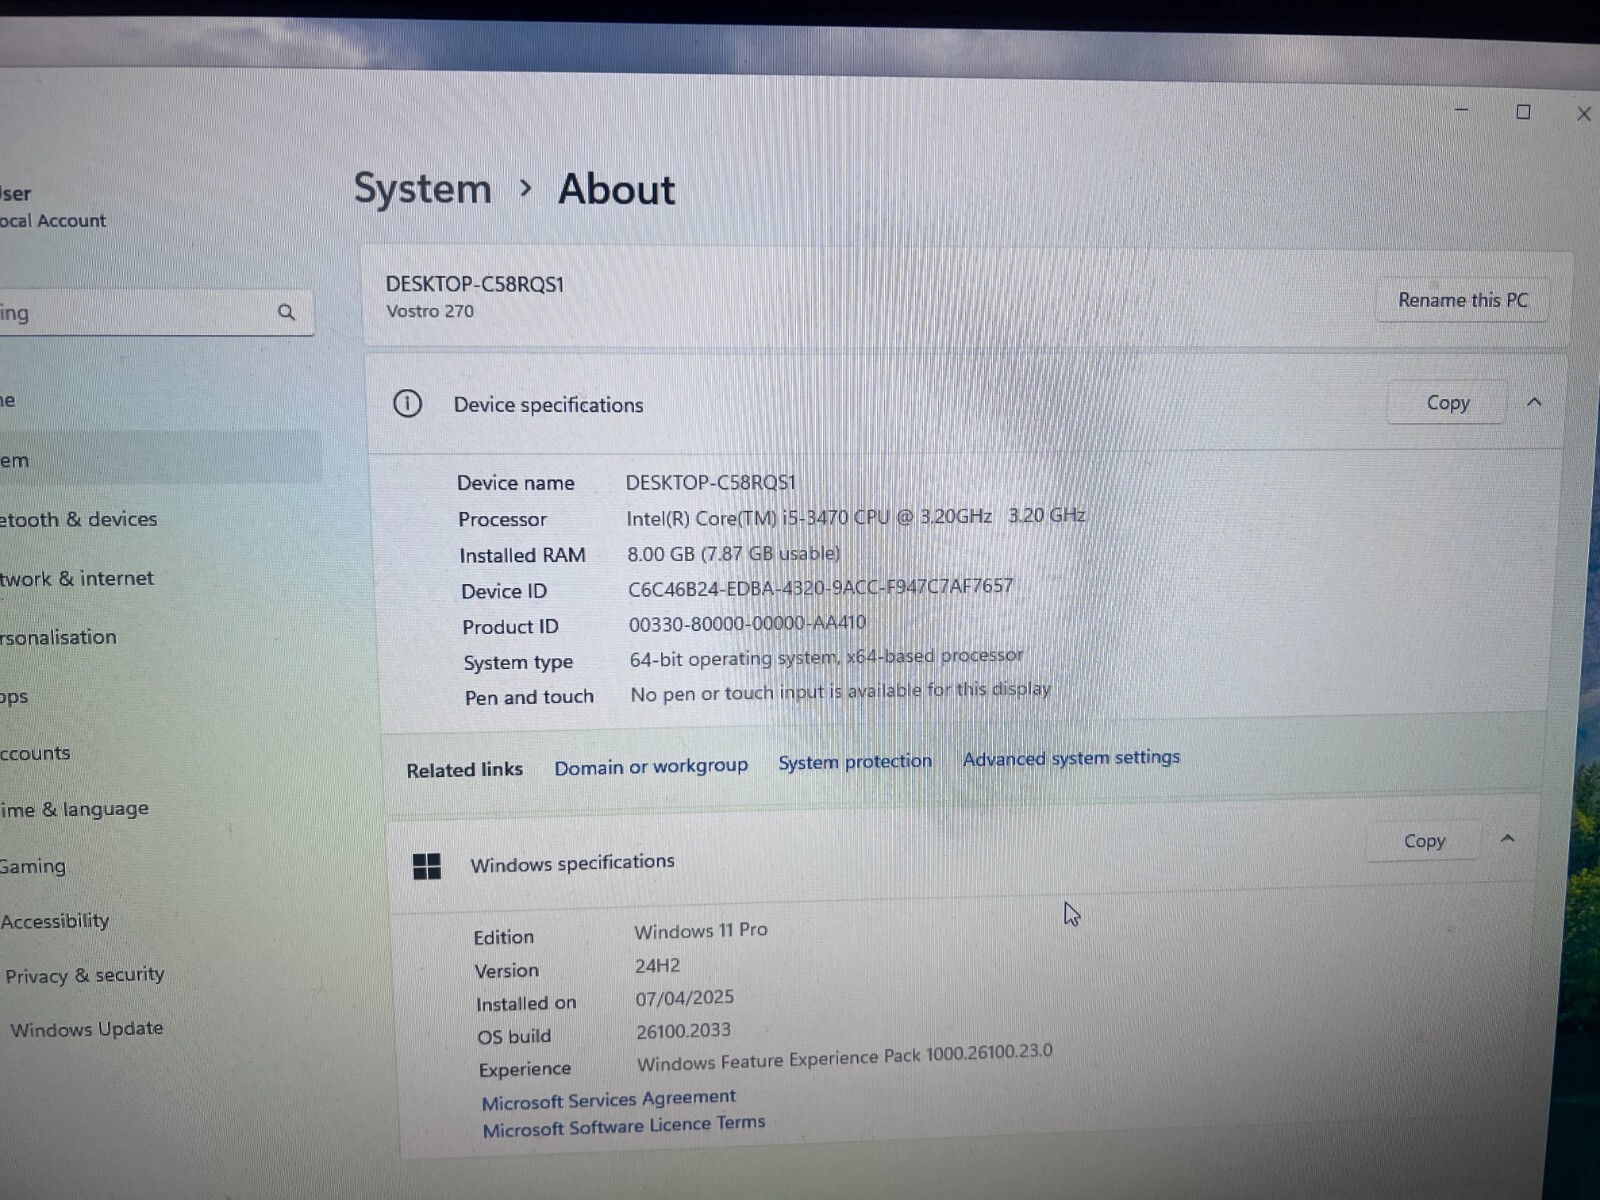Select the processor value Intel Core i5-3470
Image resolution: width=1600 pixels, height=1200 pixels.
pos(856,517)
